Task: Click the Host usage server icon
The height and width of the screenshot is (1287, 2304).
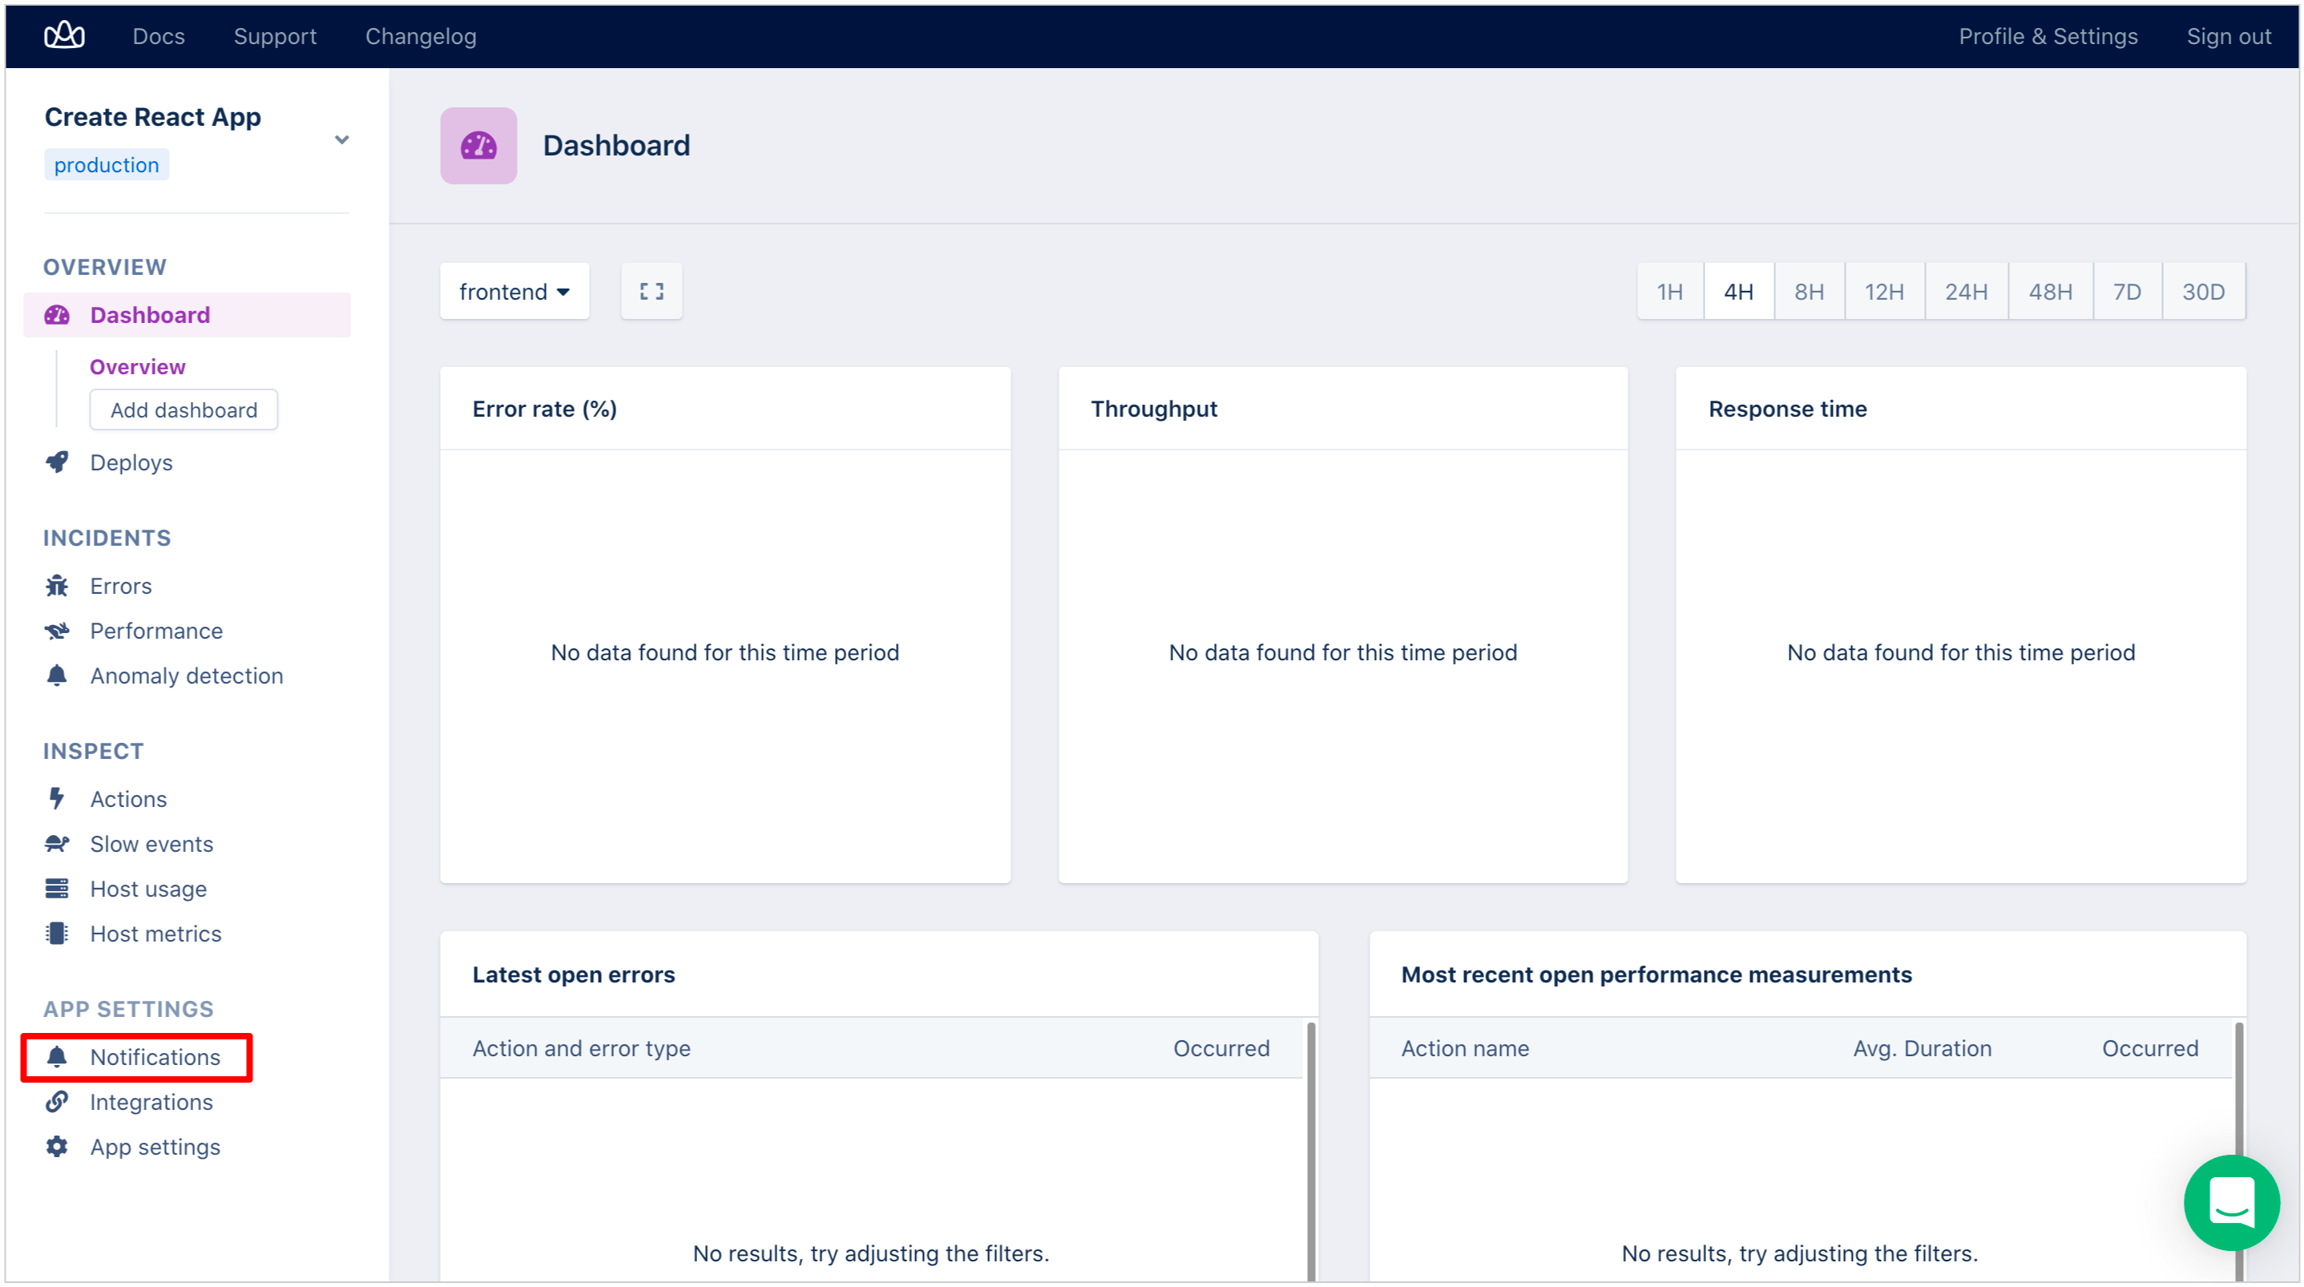Action: pyautogui.click(x=57, y=889)
